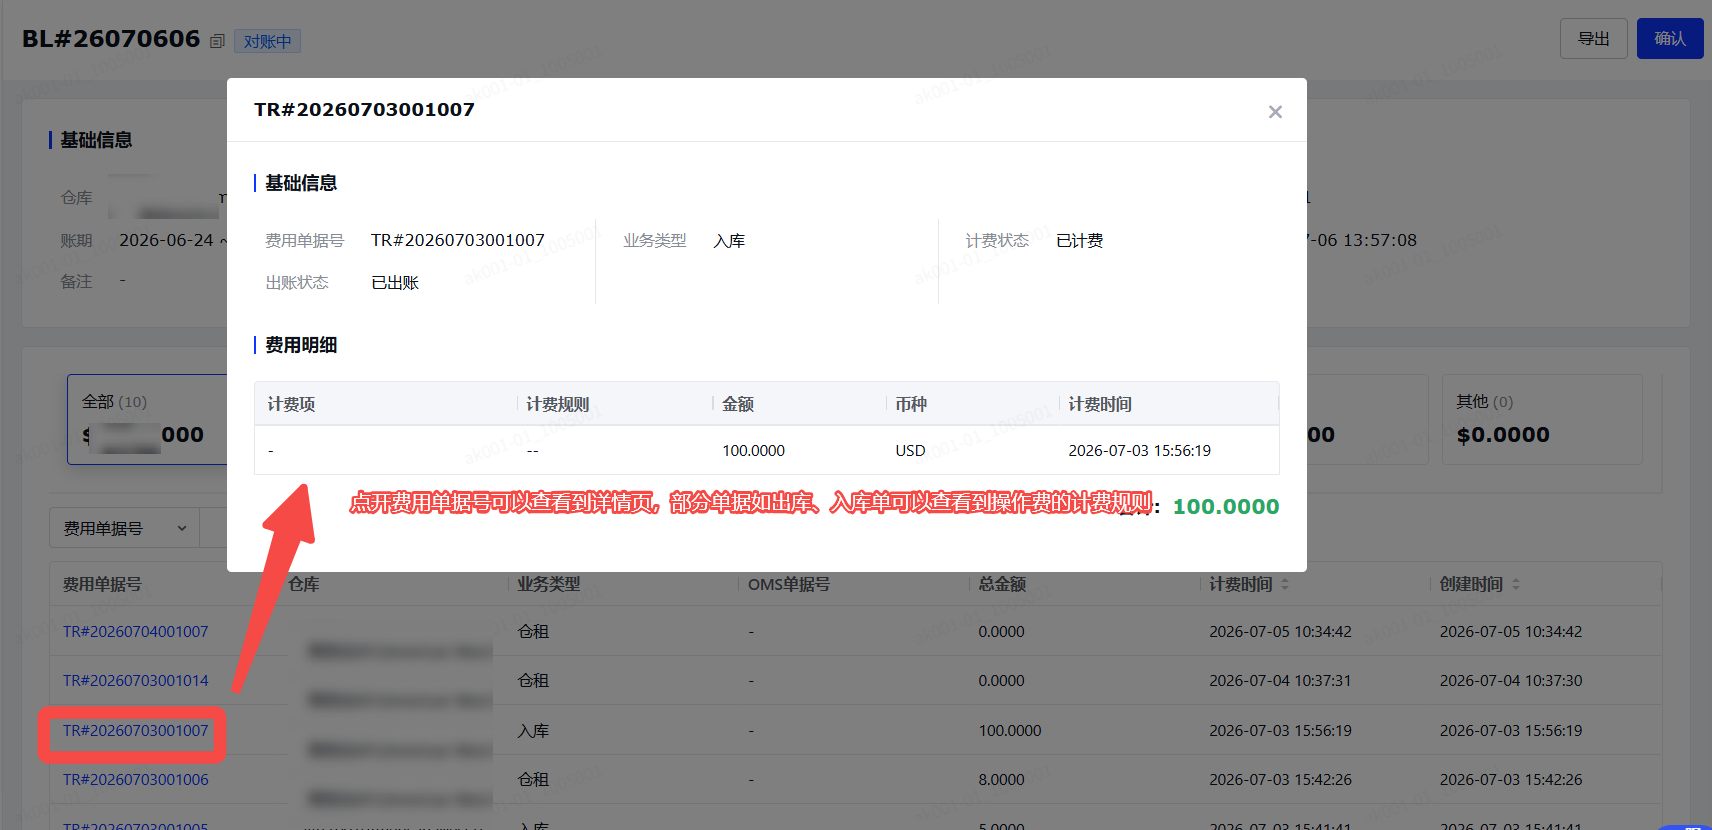Click the 账期 date 2026-06-24

point(166,240)
